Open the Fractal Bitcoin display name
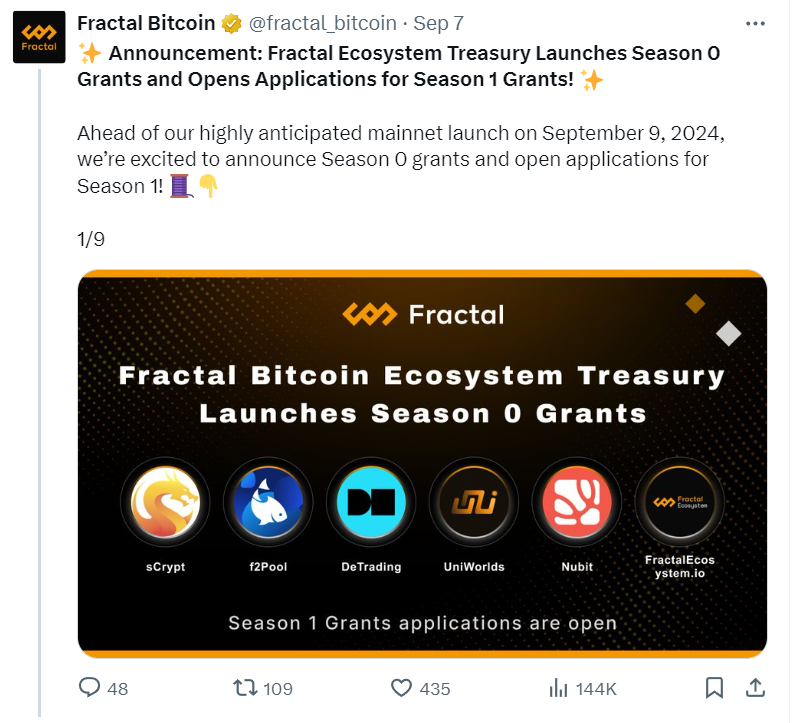The width and height of the screenshot is (793, 723). tap(146, 24)
